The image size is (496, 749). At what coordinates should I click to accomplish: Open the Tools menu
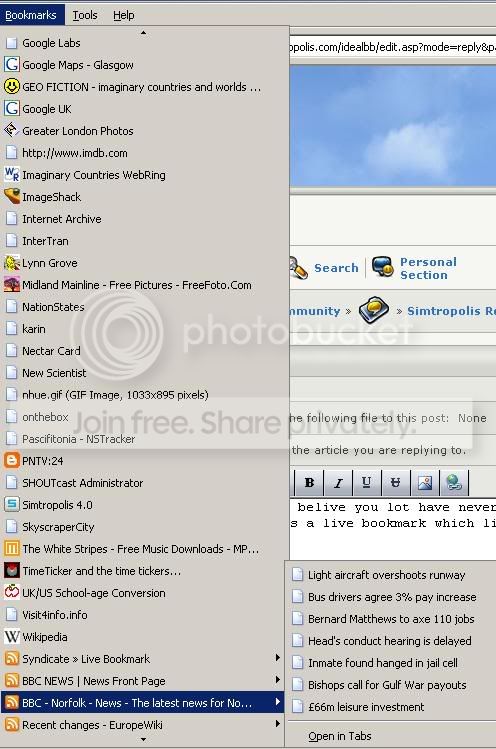[85, 15]
